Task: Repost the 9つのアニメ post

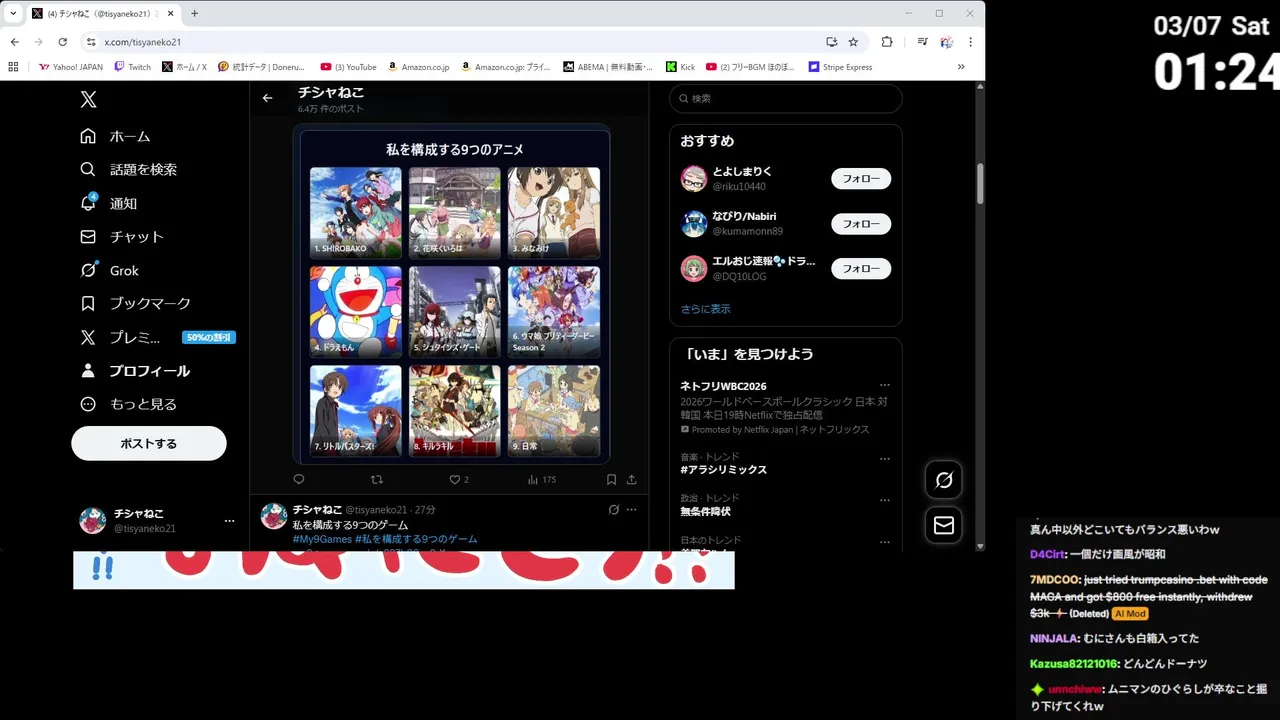Action: (377, 480)
